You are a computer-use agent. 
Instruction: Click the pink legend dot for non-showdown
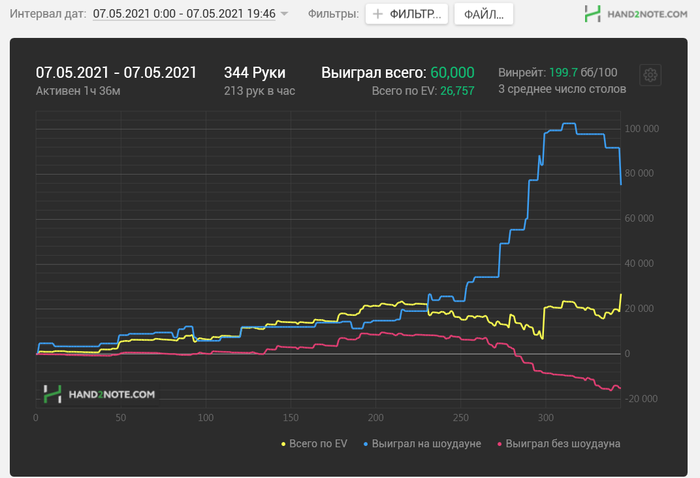pyautogui.click(x=500, y=445)
